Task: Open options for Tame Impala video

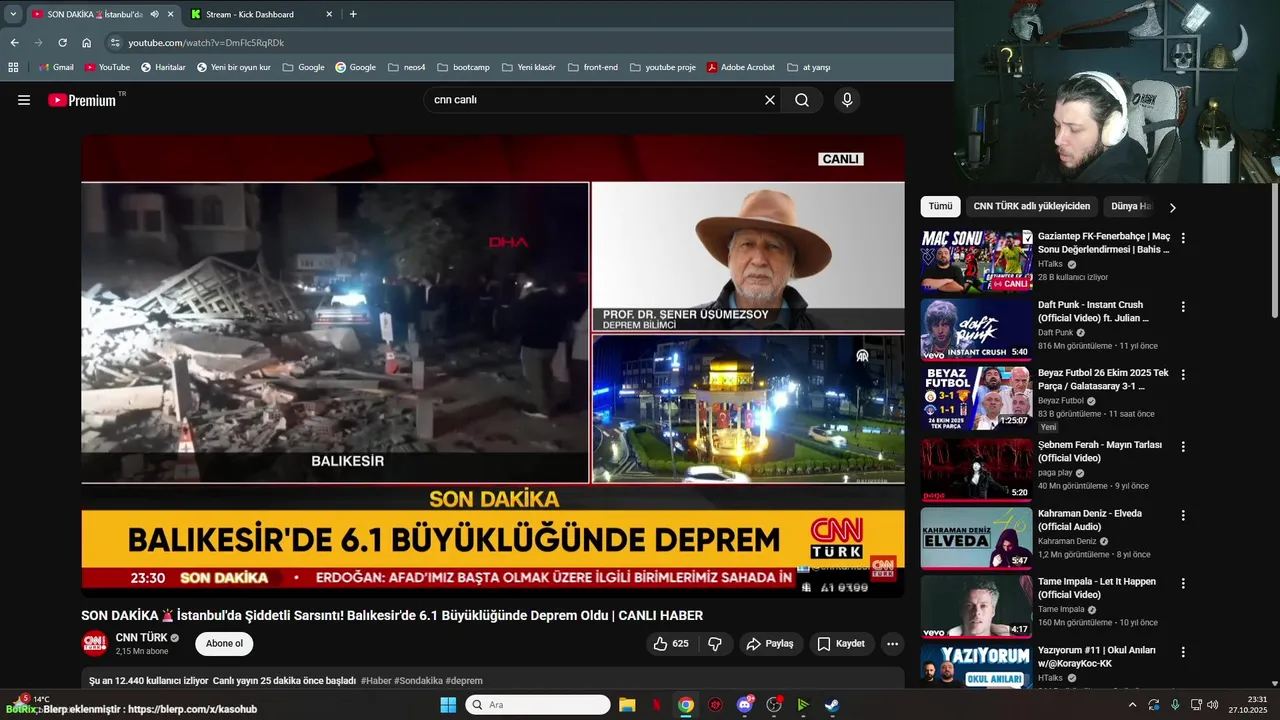Action: (x=1183, y=583)
